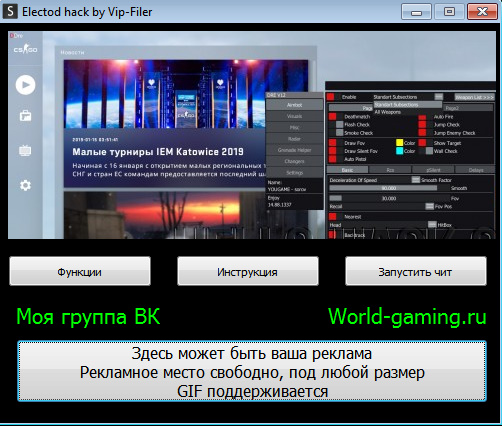This screenshot has width=502, height=426.
Task: Close the Electod hack window
Action: tap(482, 12)
